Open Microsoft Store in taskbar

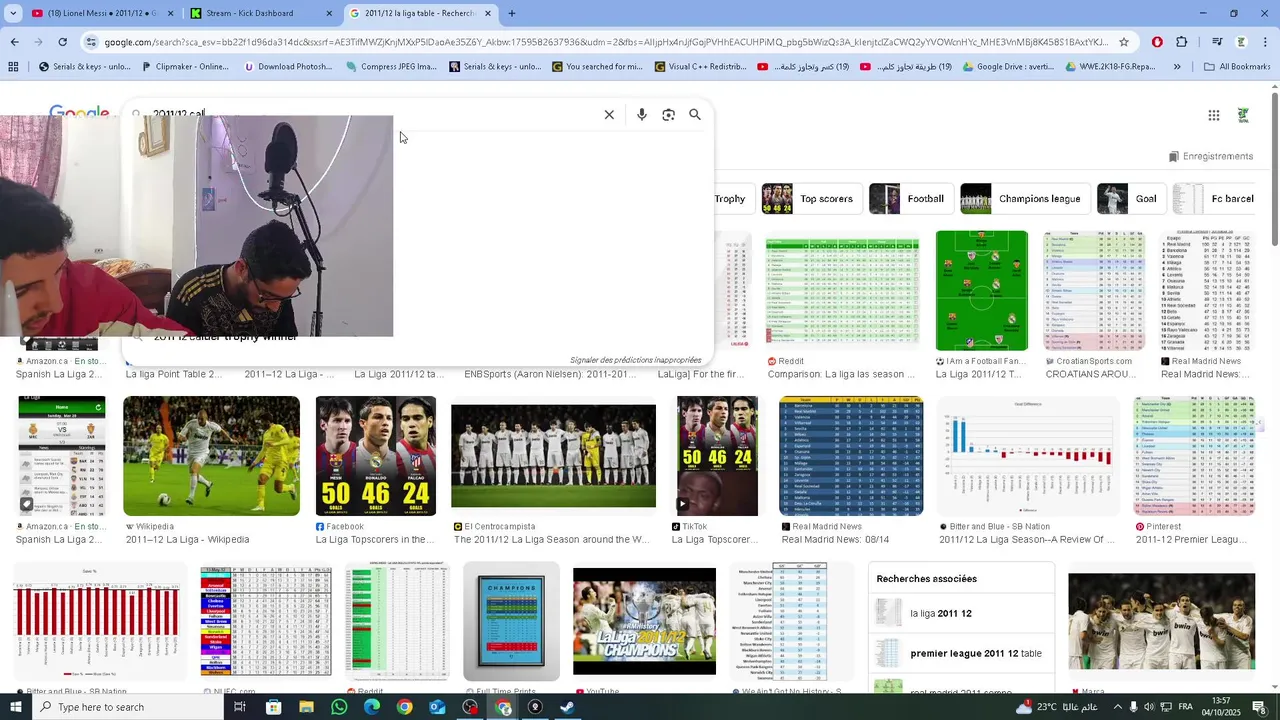(x=273, y=707)
